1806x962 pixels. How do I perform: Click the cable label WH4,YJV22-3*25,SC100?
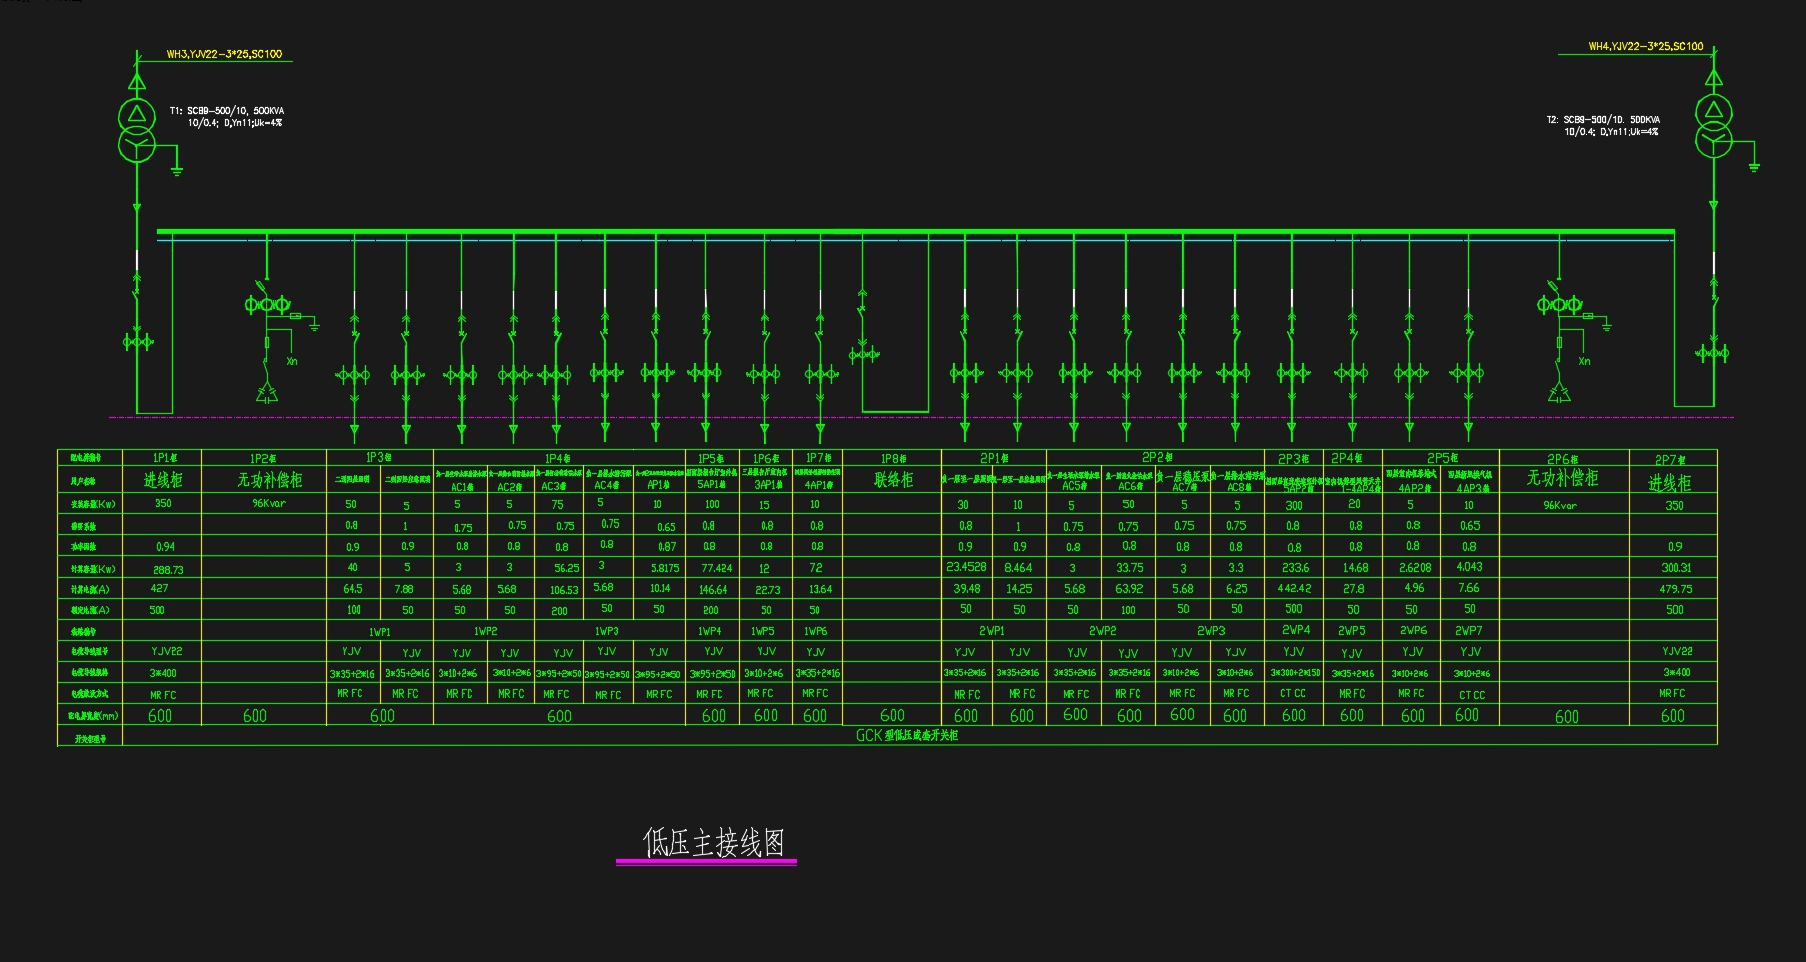[x=1646, y=46]
